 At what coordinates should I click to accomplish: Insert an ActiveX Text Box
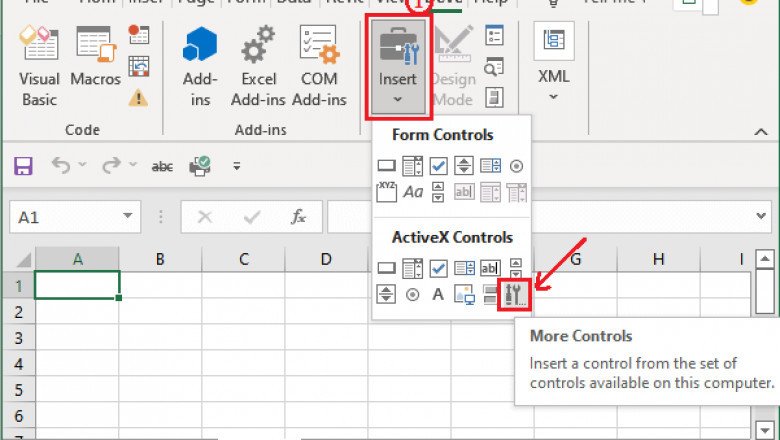490,268
